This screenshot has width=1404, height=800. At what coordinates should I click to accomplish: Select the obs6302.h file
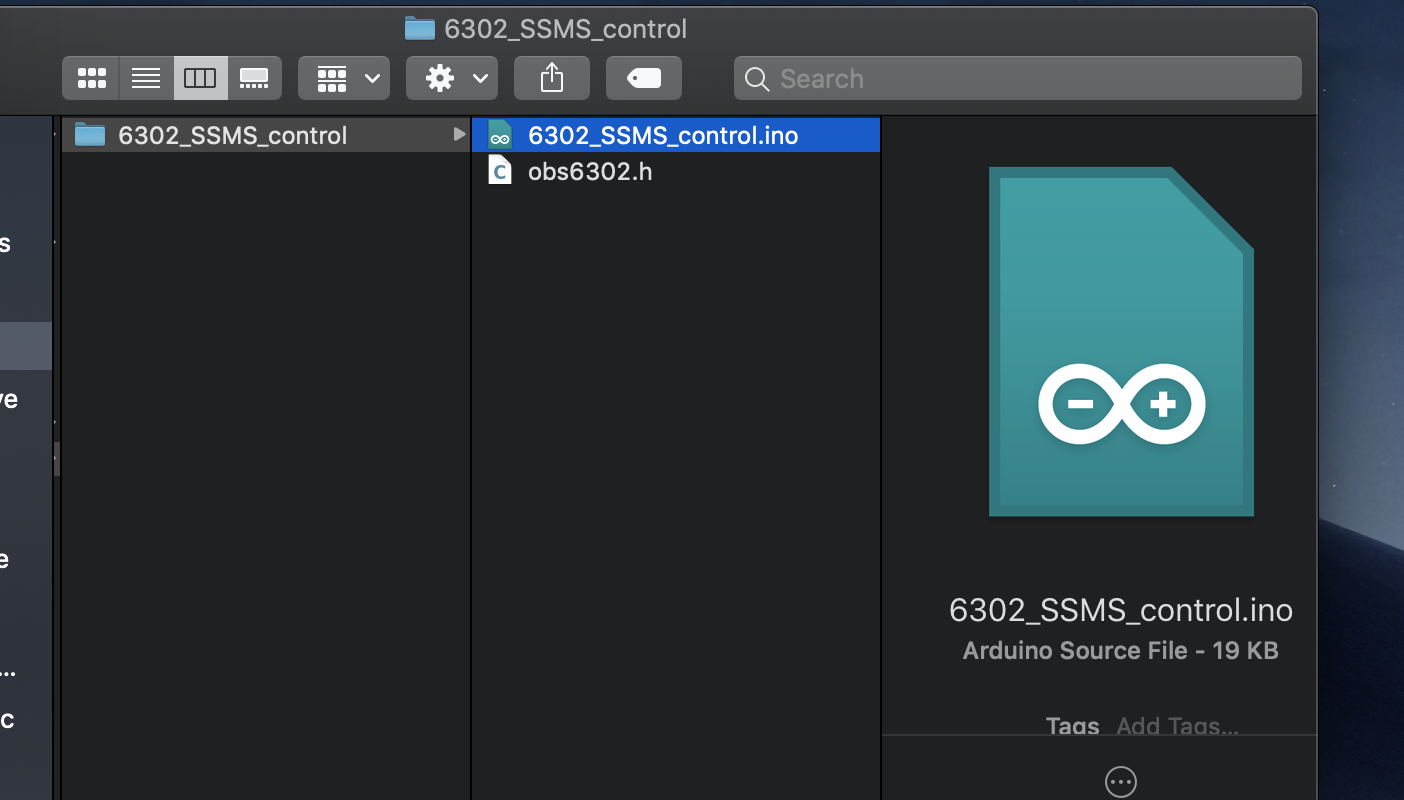point(676,171)
